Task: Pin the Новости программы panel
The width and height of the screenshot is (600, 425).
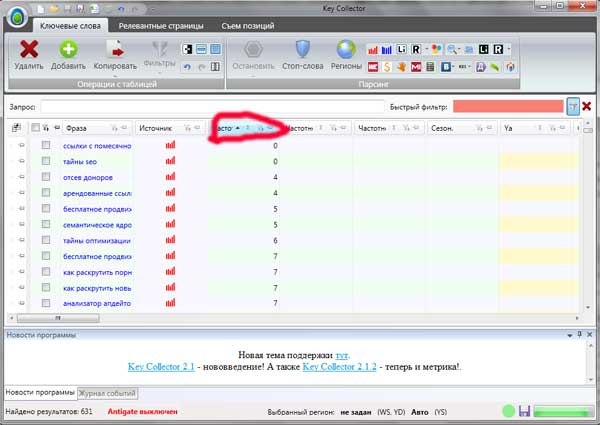Action: 580,335
